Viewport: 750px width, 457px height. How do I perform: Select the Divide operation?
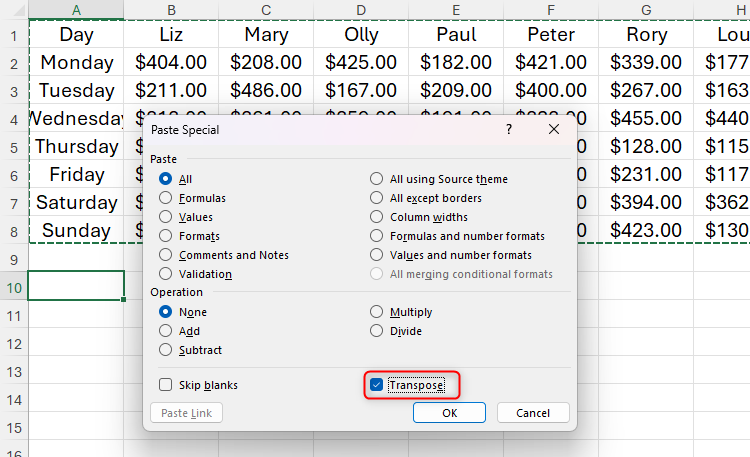pyautogui.click(x=376, y=331)
